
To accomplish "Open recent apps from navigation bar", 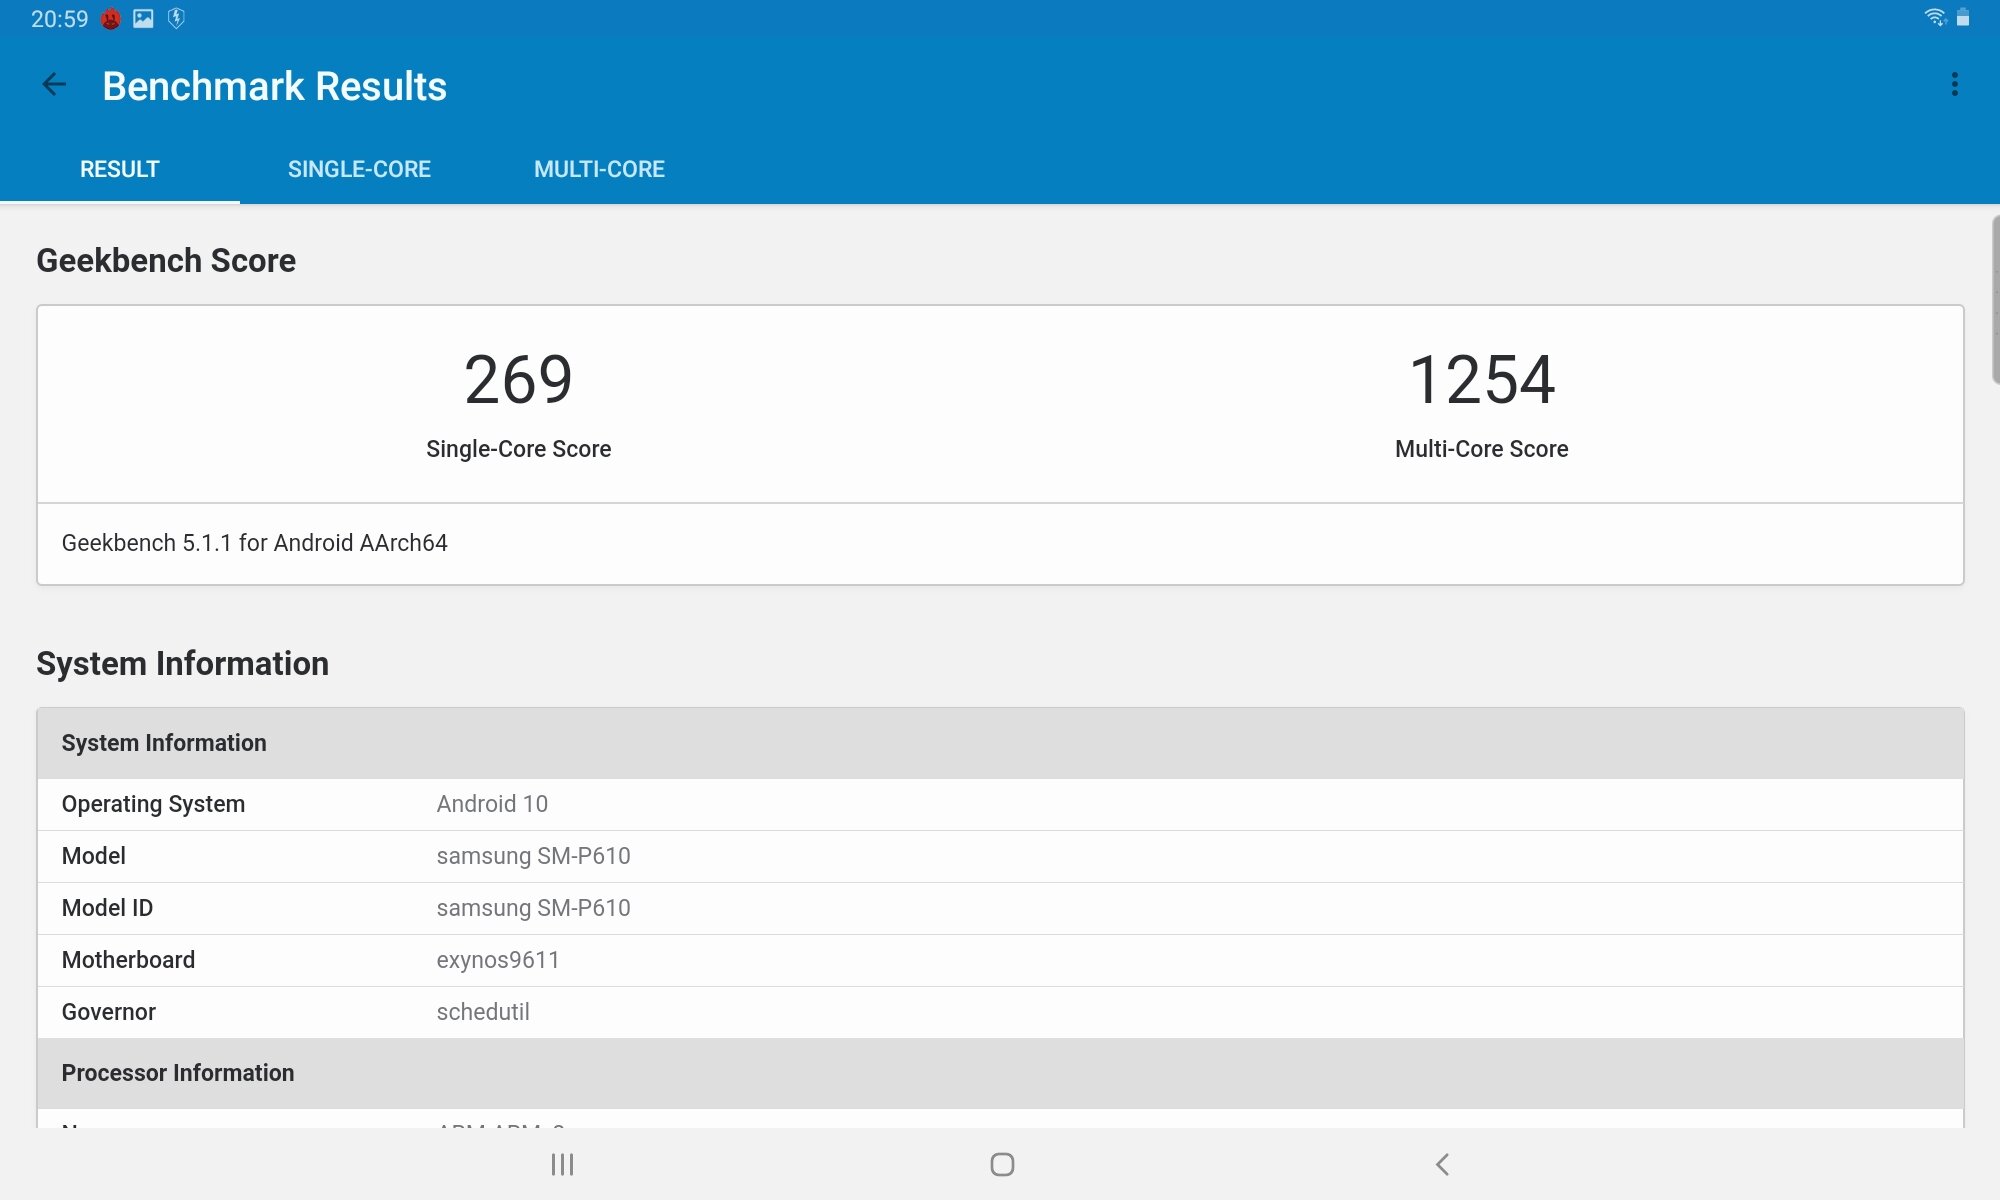I will point(562,1164).
